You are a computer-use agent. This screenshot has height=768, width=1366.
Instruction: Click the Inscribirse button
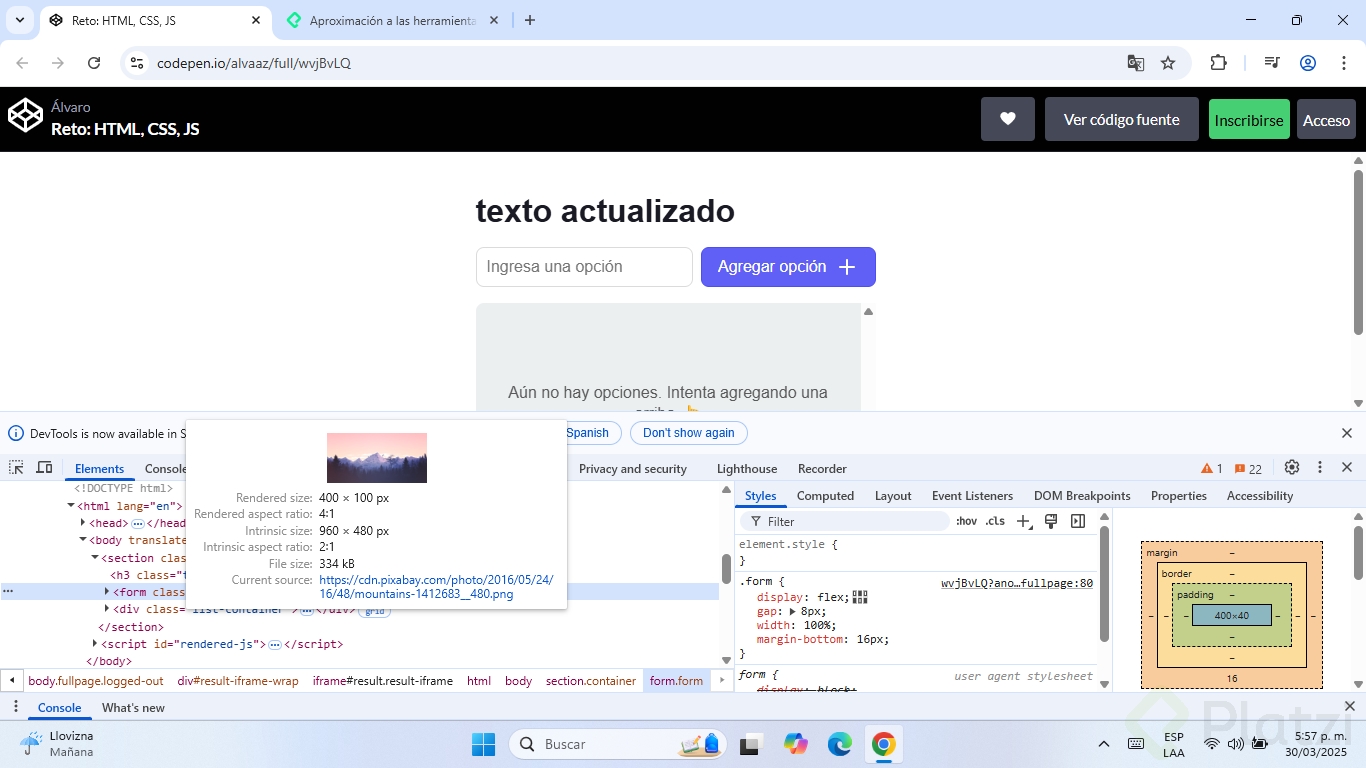click(x=1249, y=120)
